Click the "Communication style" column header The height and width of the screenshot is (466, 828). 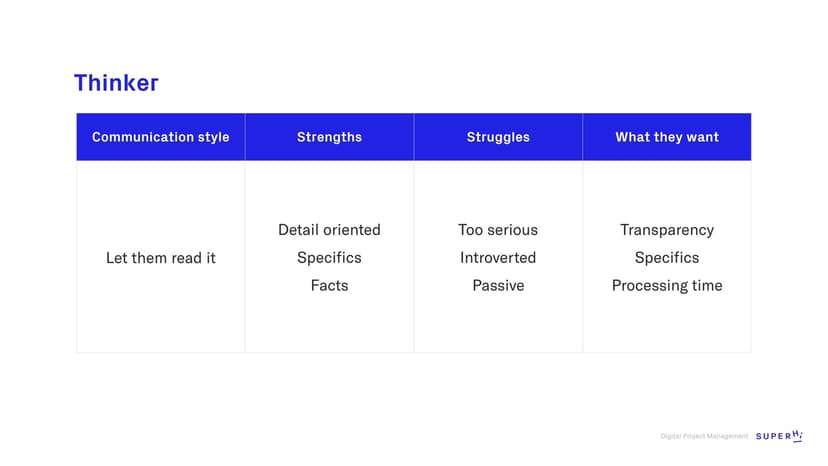160,137
